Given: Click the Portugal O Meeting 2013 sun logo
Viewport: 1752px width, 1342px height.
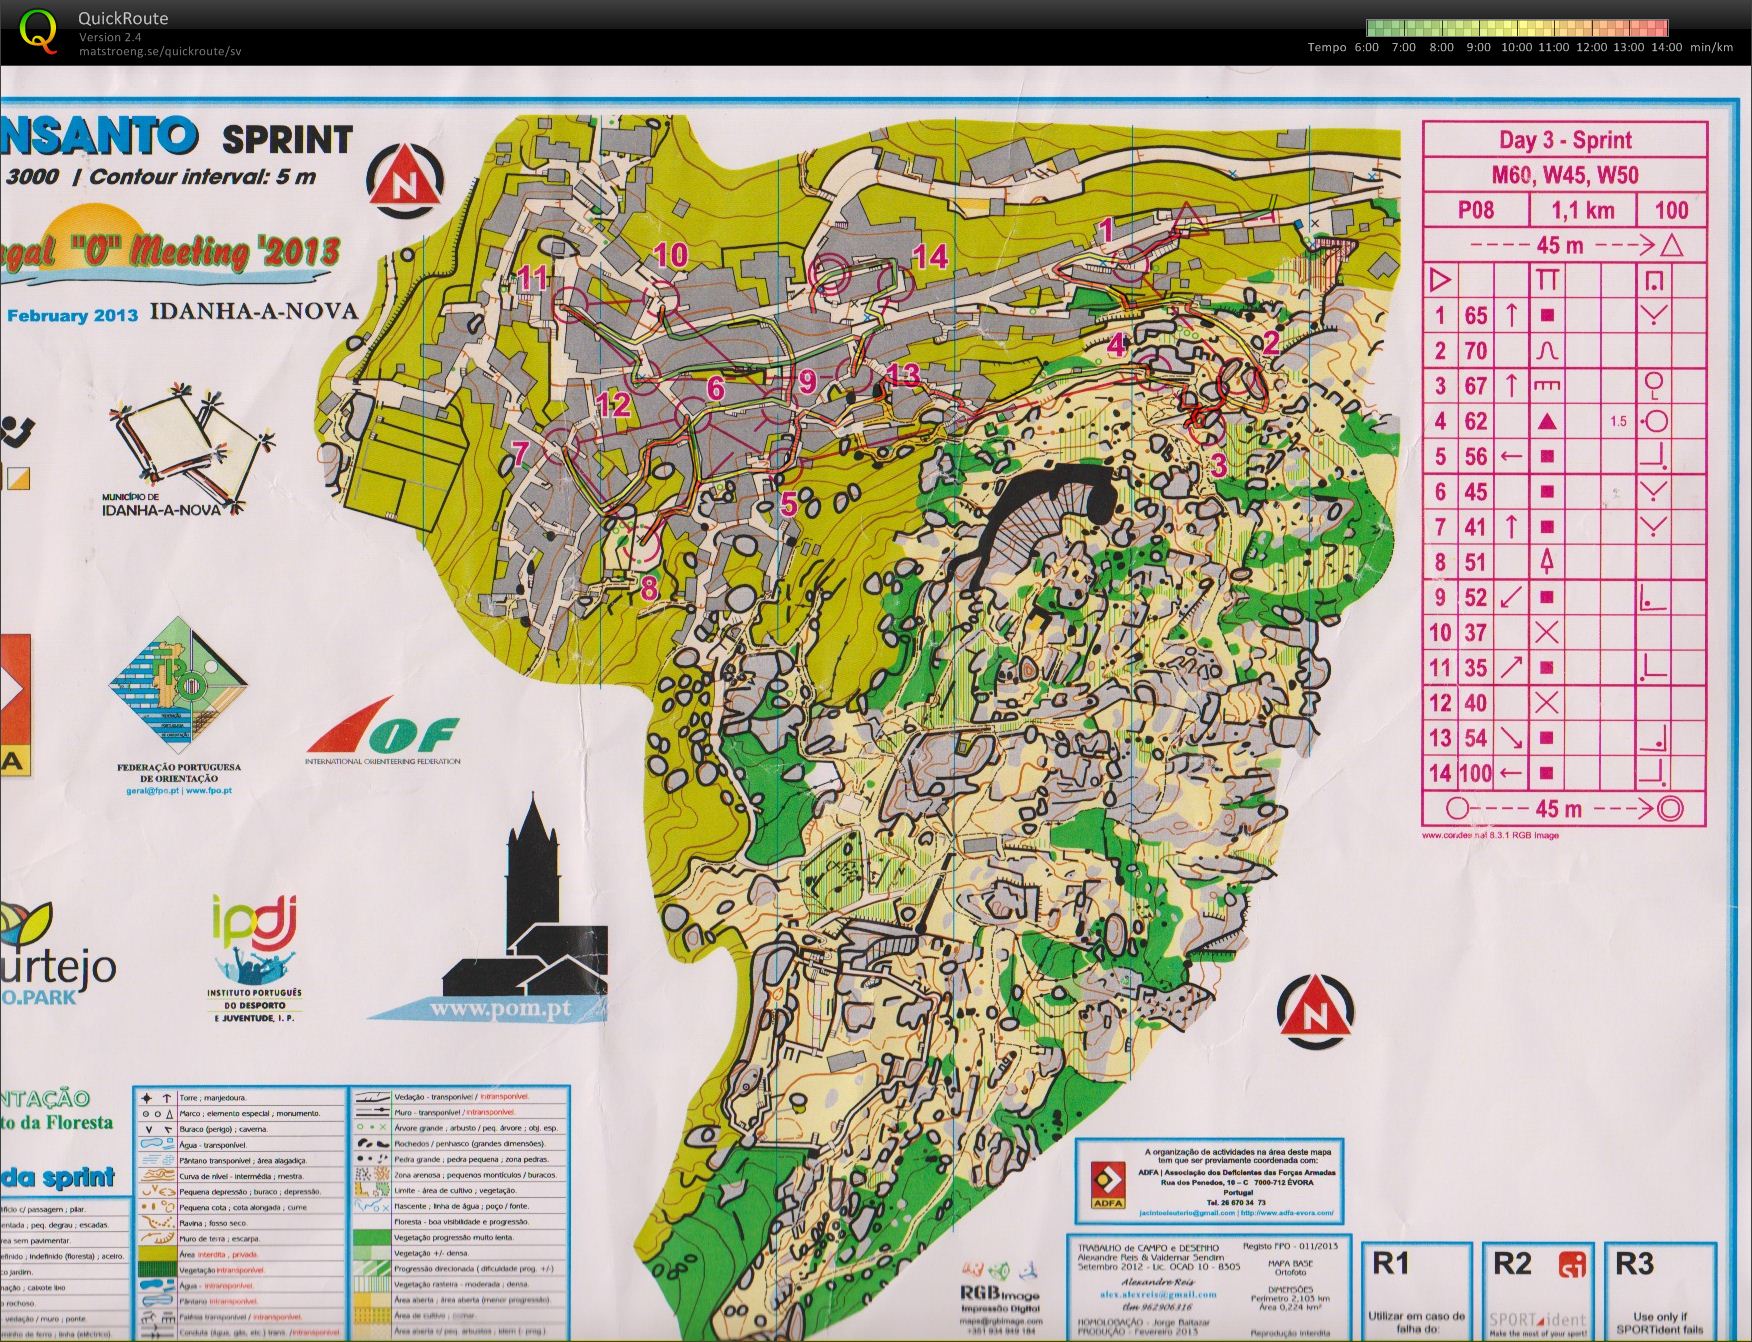Looking at the screenshot, I should click(170, 247).
